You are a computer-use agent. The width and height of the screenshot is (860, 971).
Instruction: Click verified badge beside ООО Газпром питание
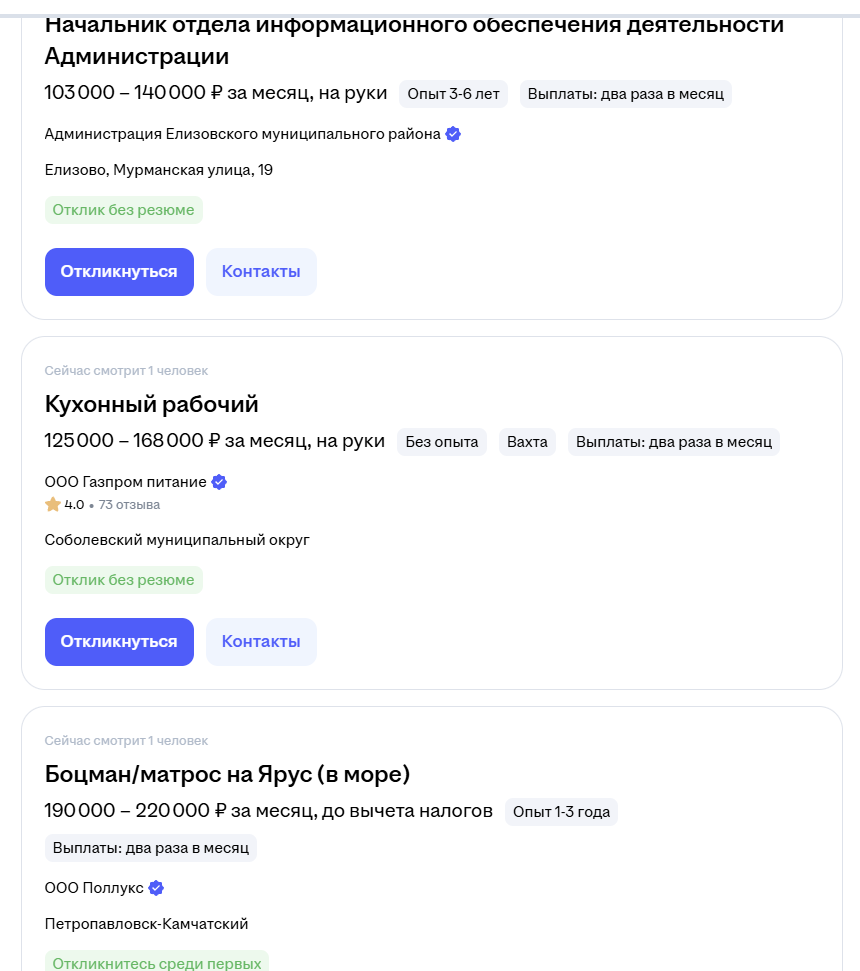pyautogui.click(x=219, y=482)
